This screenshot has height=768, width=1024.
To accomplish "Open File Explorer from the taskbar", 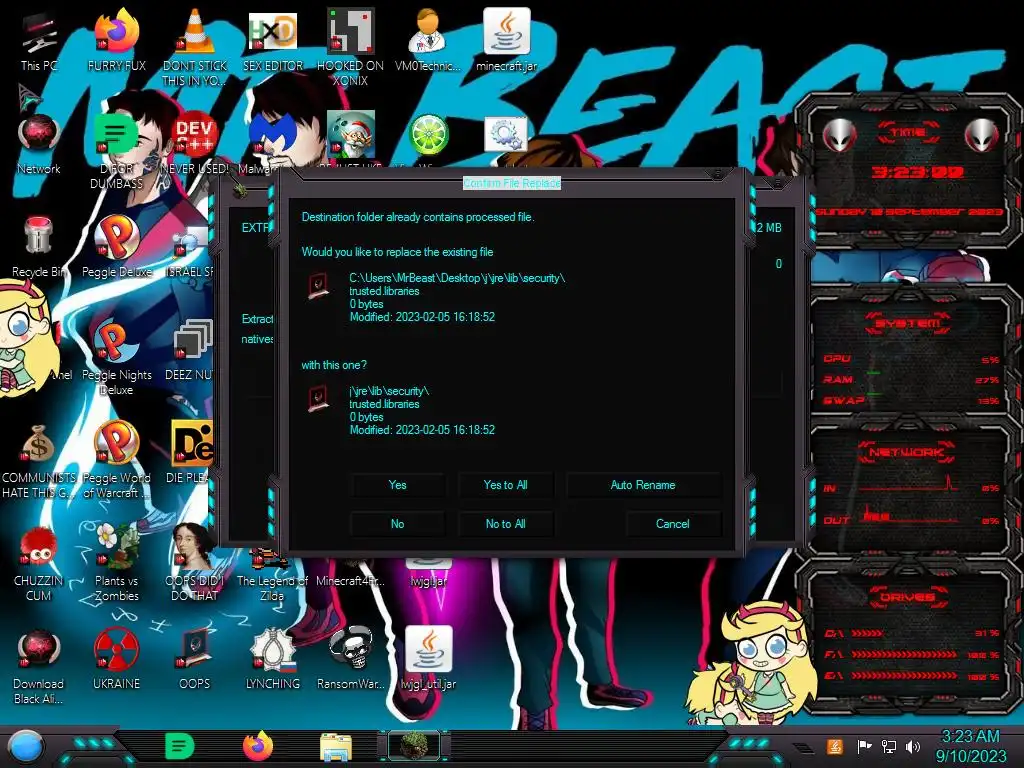I will point(336,746).
